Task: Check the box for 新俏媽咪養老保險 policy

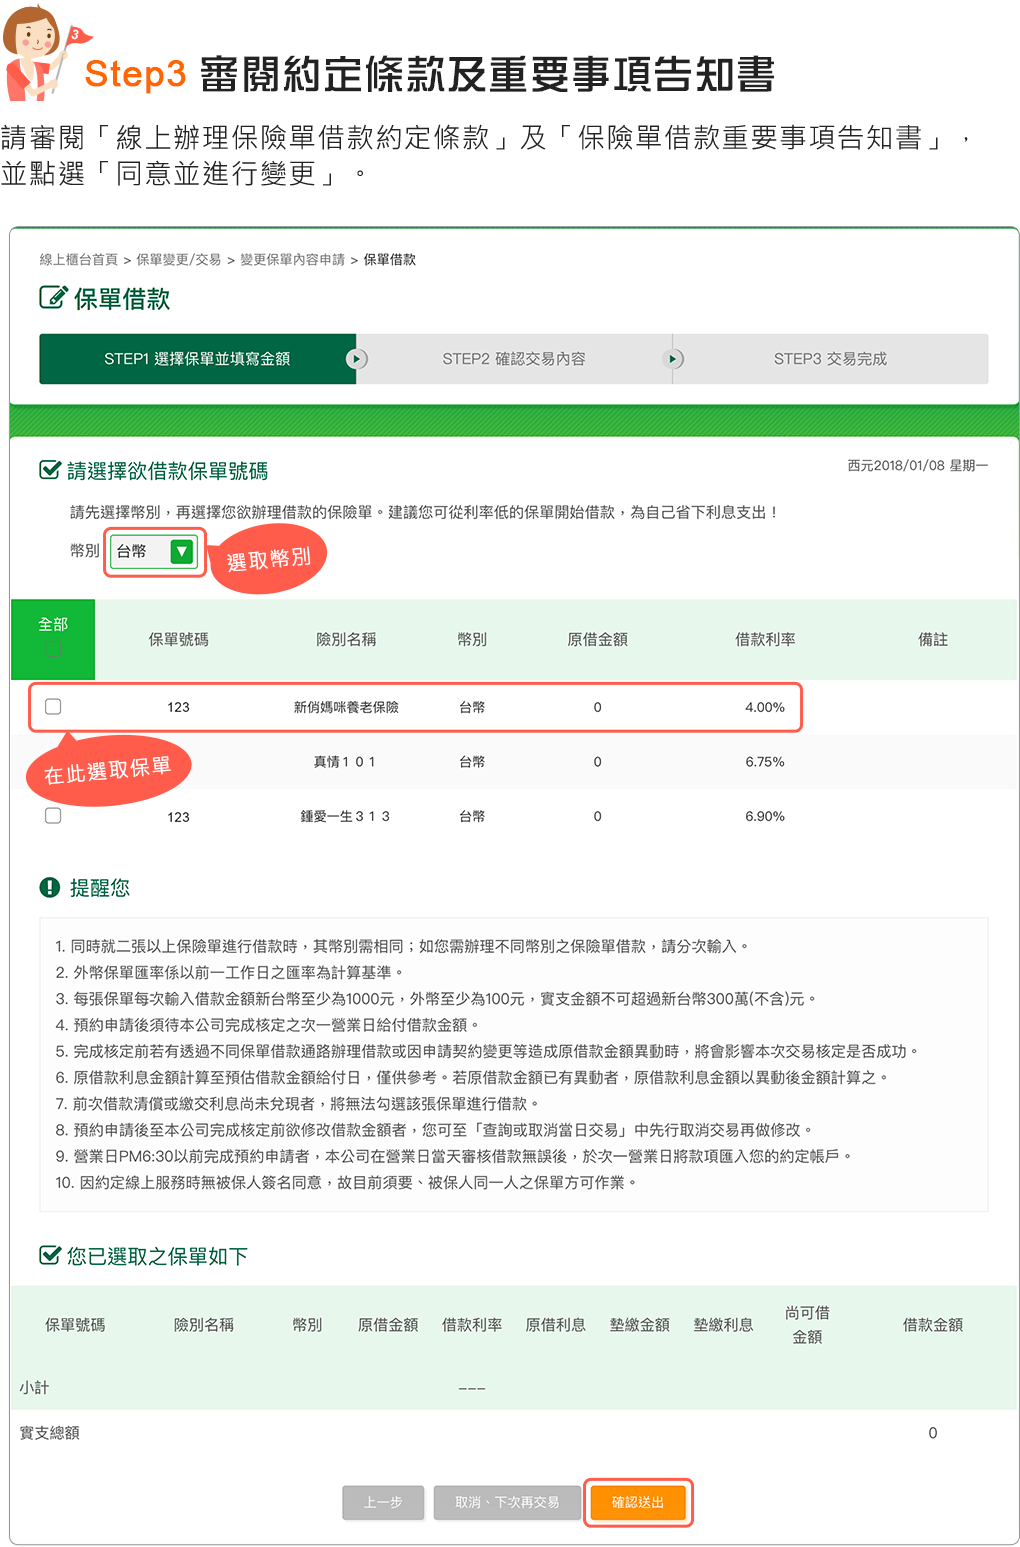Action: pyautogui.click(x=53, y=706)
